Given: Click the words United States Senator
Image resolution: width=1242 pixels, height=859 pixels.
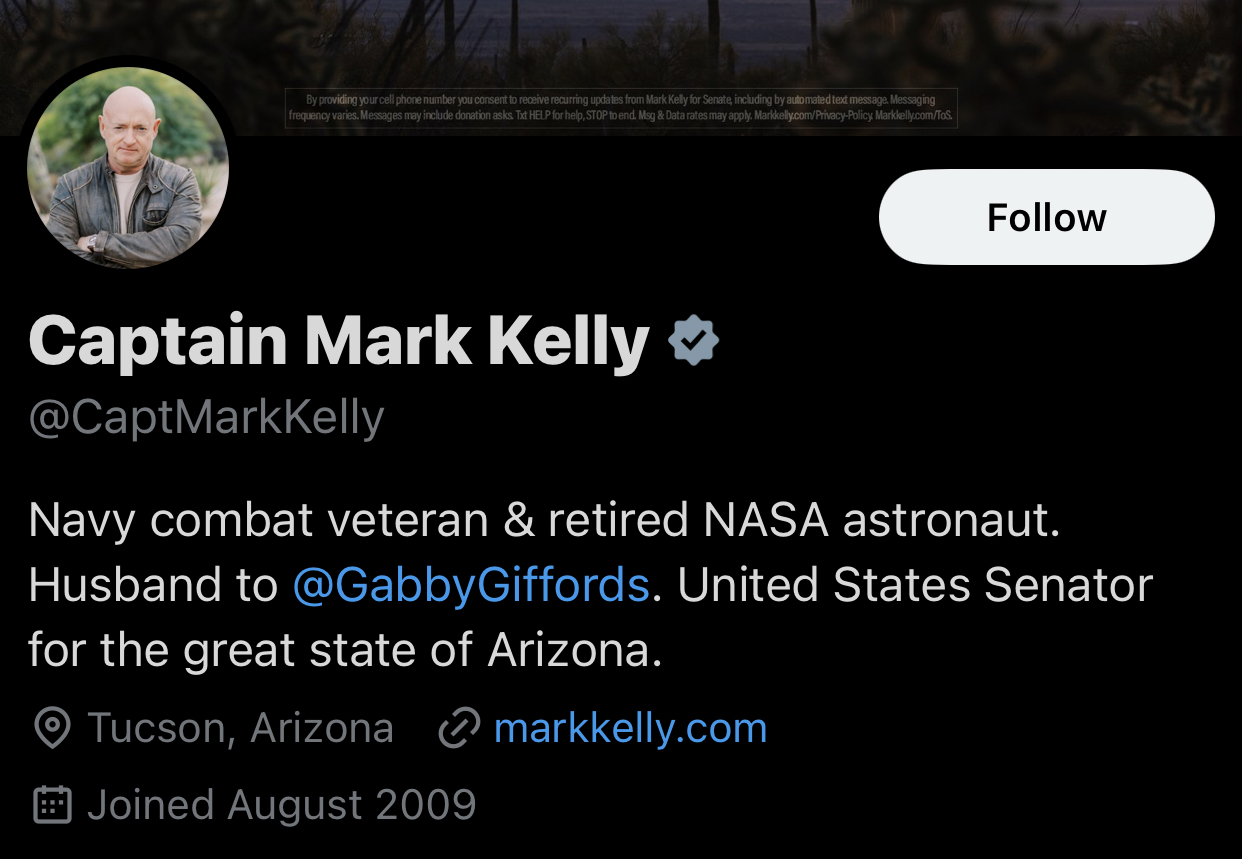Looking at the screenshot, I should click(915, 585).
